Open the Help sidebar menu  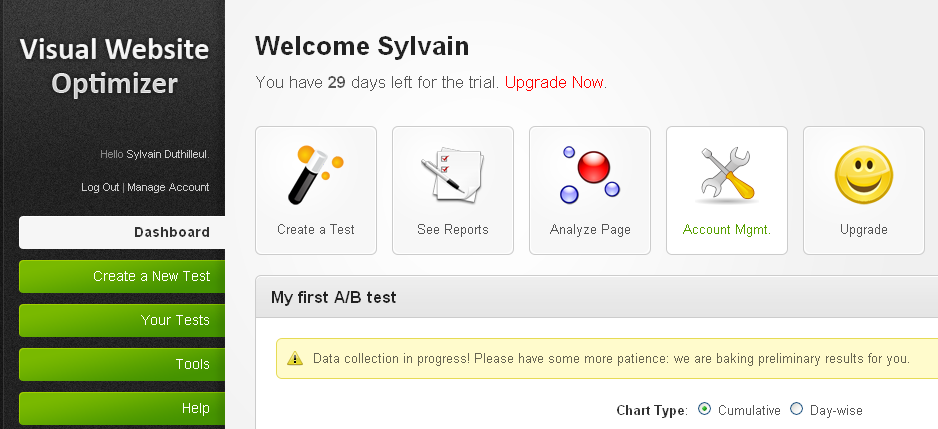point(122,409)
